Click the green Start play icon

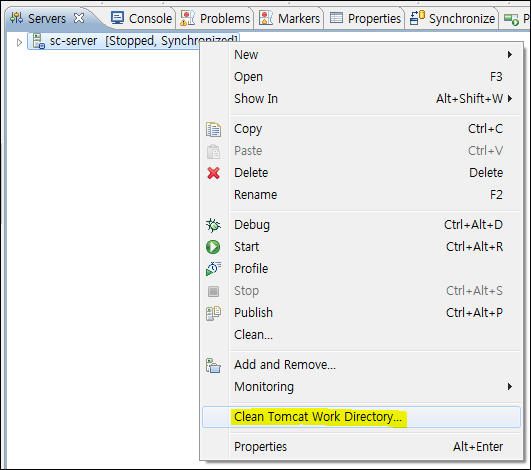point(213,247)
